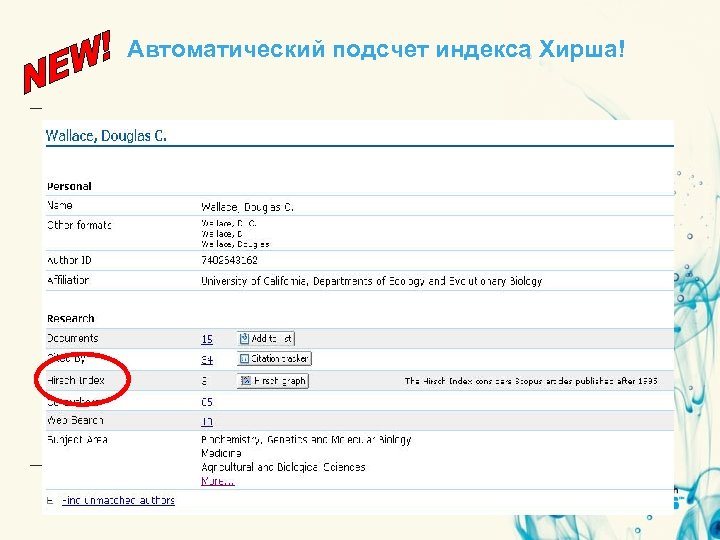Select the author heading Wallace, Douglas C.
The height and width of the screenshot is (540, 720).
click(106, 136)
